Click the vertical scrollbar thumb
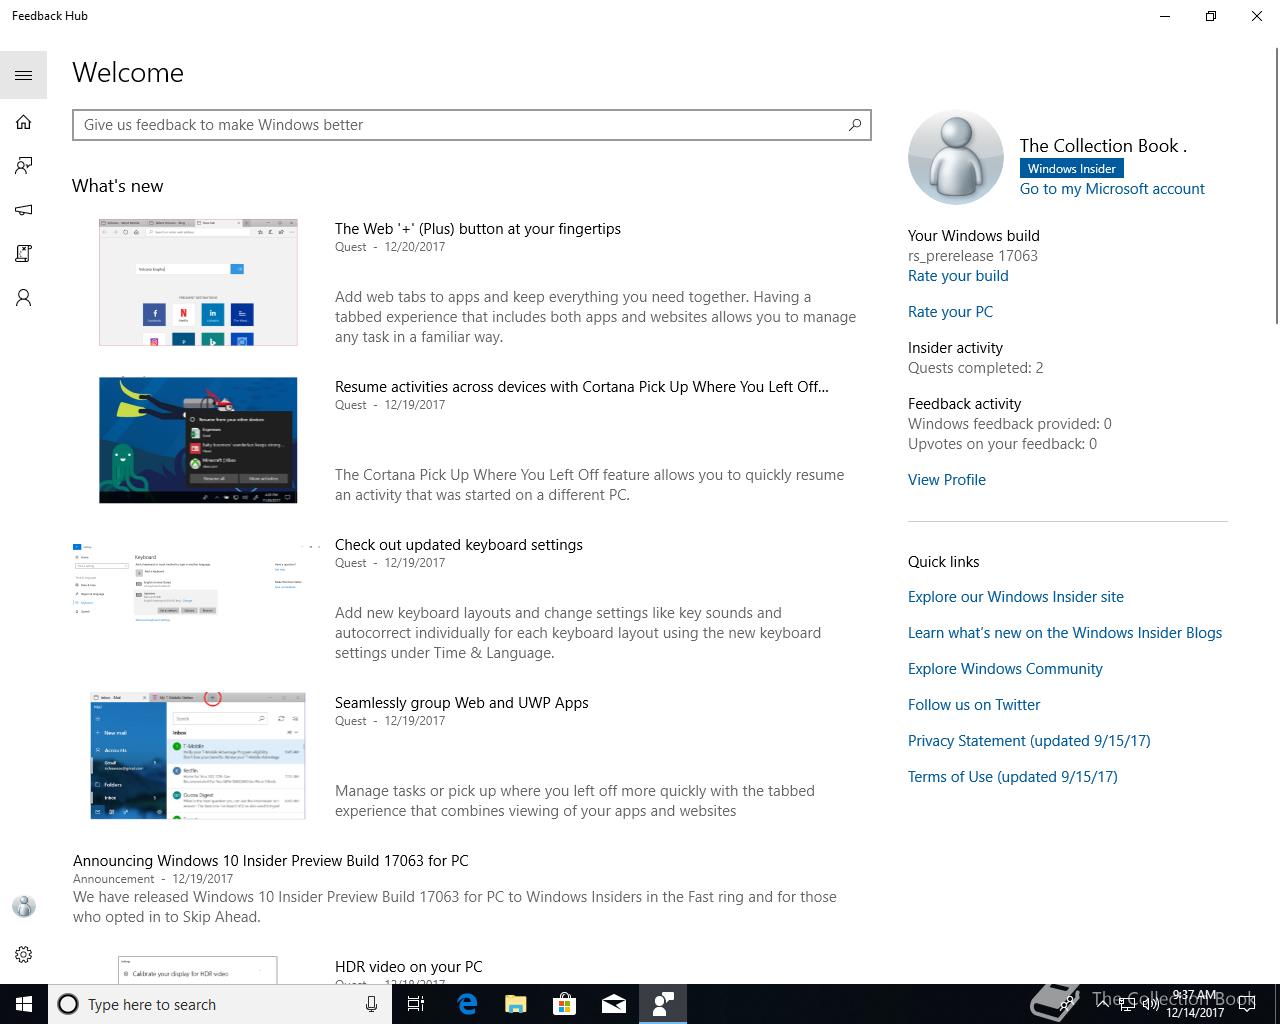This screenshot has width=1280, height=1024. [1276, 188]
